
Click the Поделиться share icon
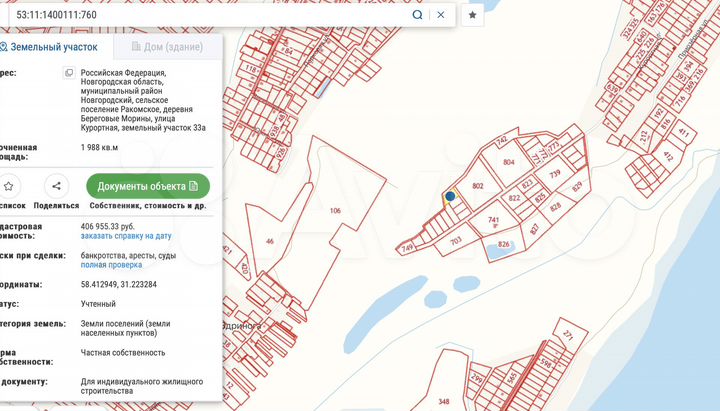point(56,186)
